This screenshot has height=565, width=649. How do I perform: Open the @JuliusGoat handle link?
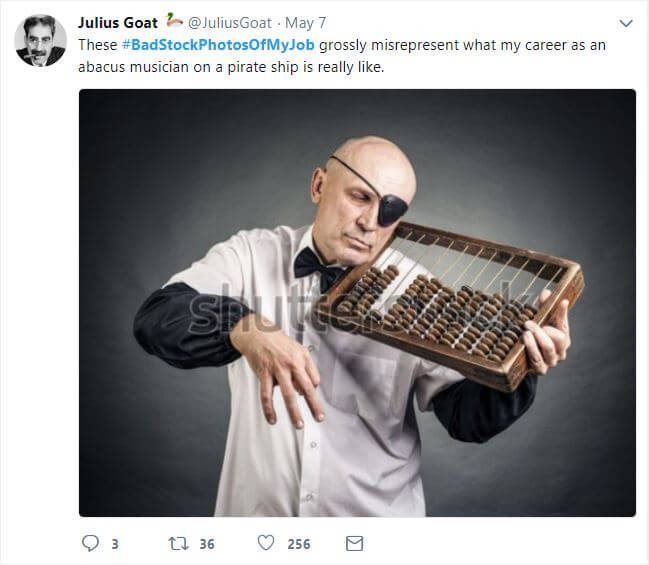230,23
